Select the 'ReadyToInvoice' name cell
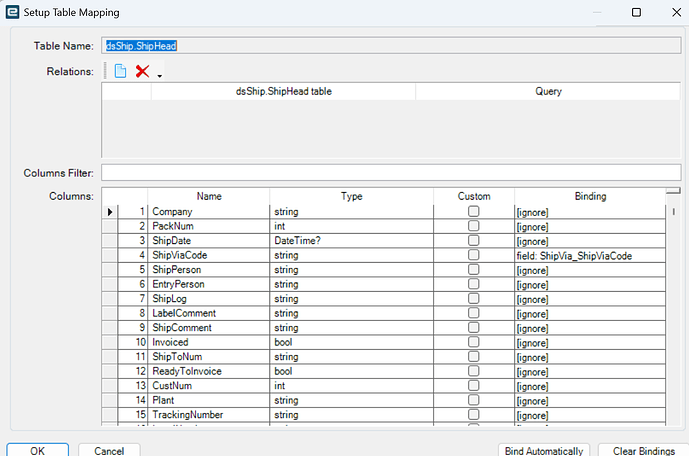Viewport: 689px width, 456px height. pyautogui.click(x=209, y=371)
